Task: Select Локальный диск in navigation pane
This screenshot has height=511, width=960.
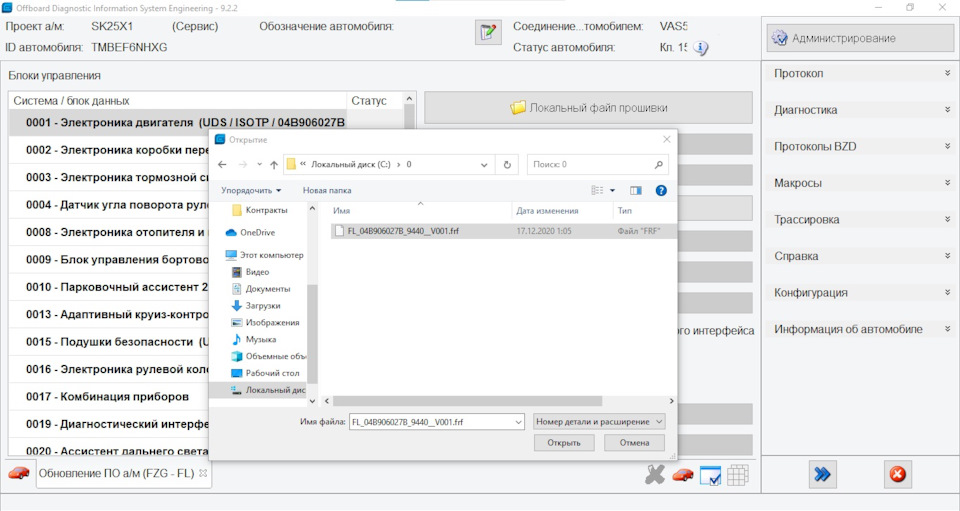Action: pos(257,390)
